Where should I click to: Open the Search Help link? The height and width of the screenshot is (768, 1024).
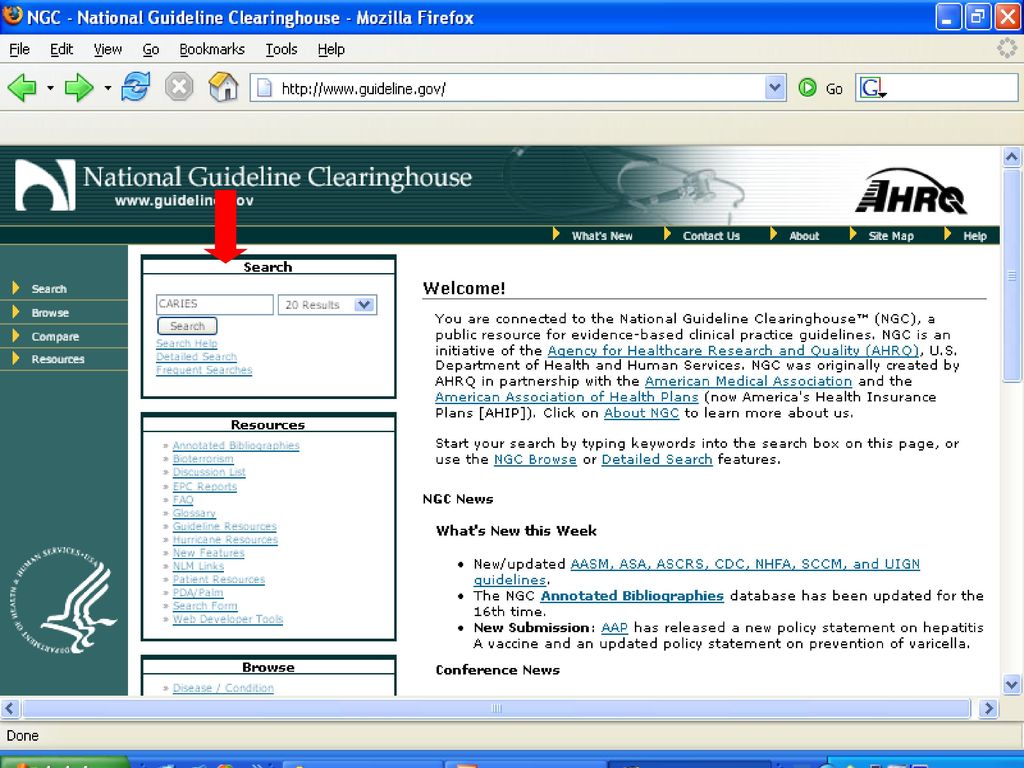click(187, 344)
